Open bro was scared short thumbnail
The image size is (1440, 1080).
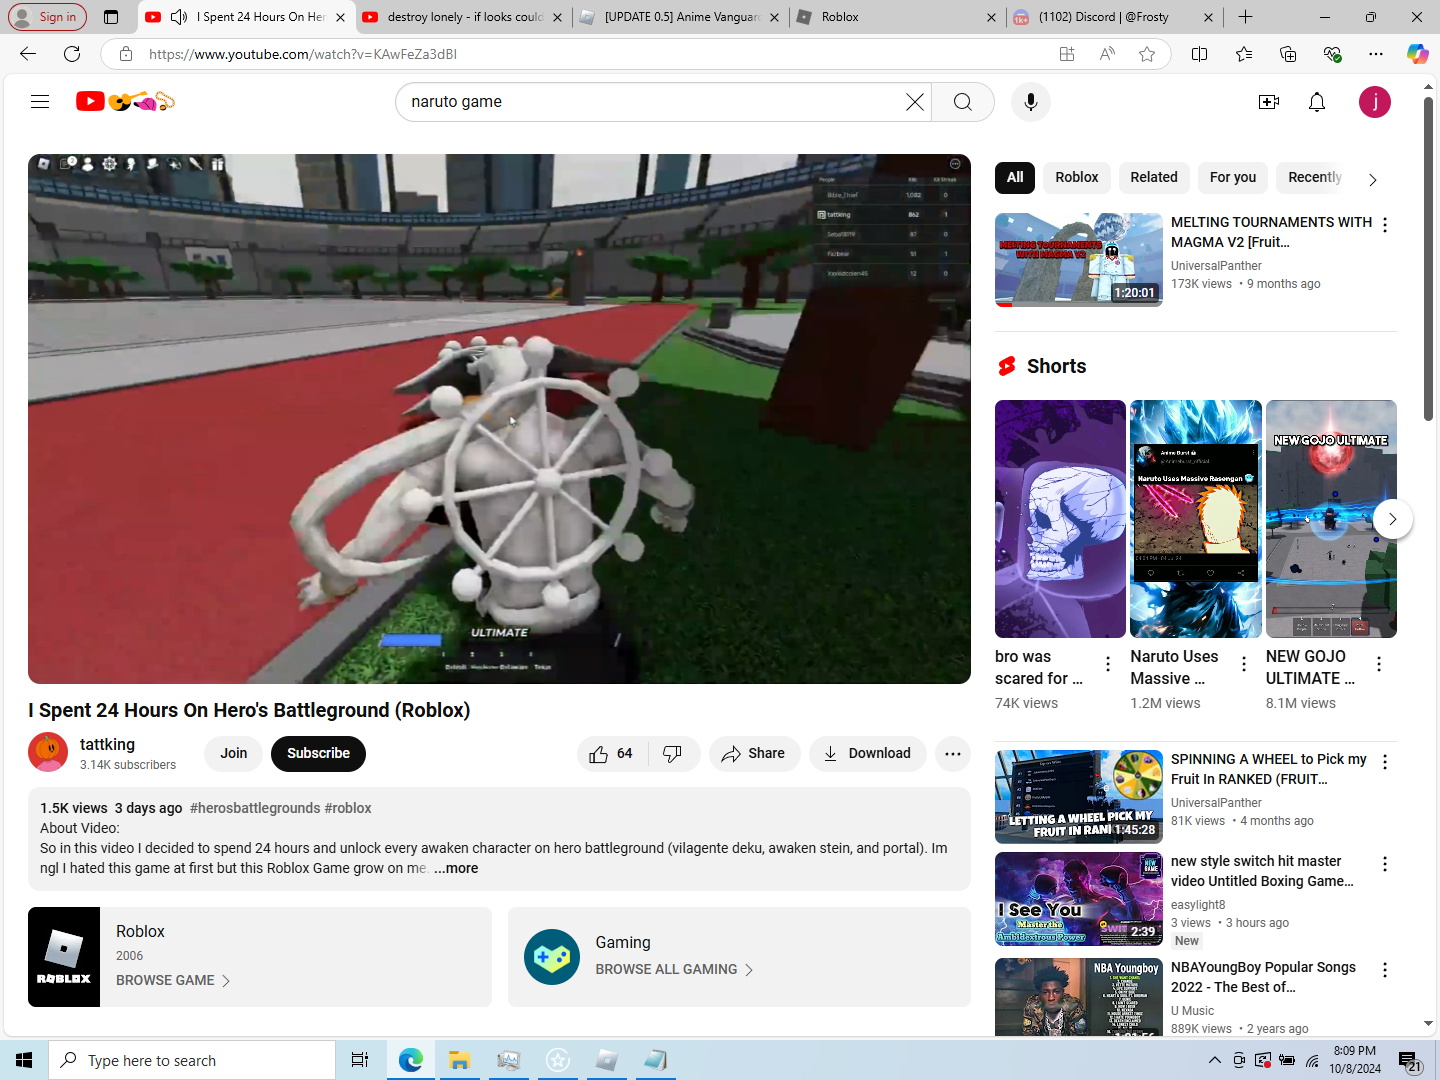[1060, 519]
